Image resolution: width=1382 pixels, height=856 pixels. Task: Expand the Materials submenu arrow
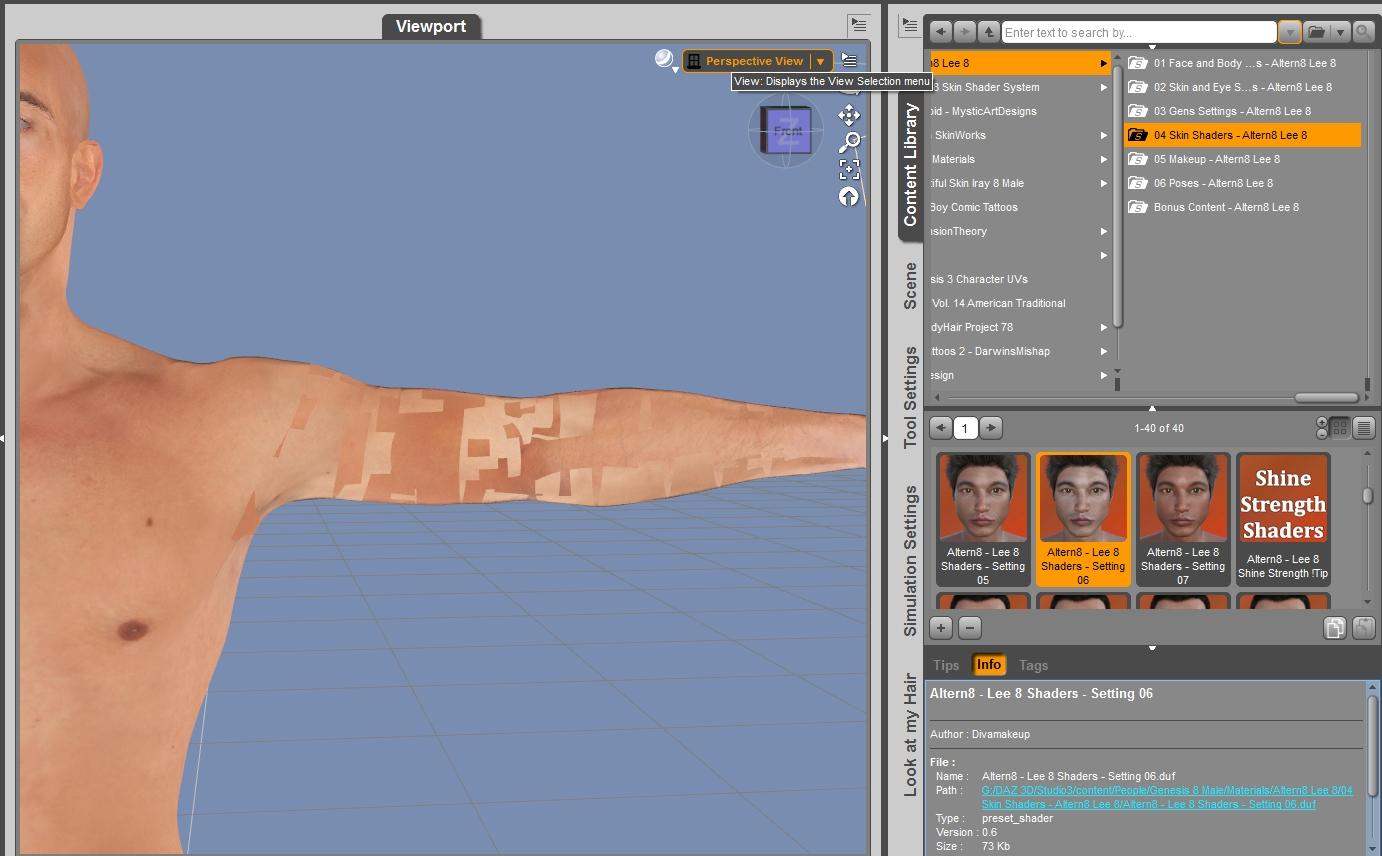tap(1103, 159)
